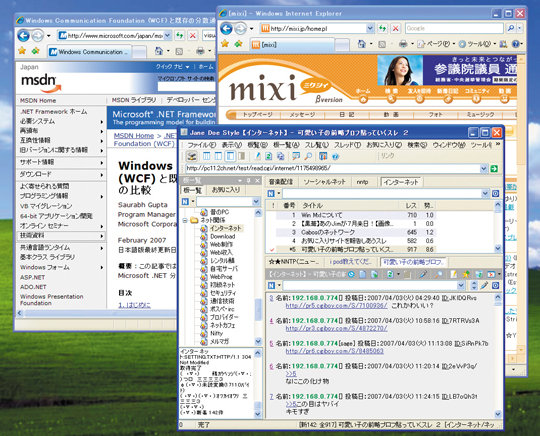Screen dimensions: 540x436
Task: Click the pen write-reply icon in the thread toolbar
Action: (423, 274)
